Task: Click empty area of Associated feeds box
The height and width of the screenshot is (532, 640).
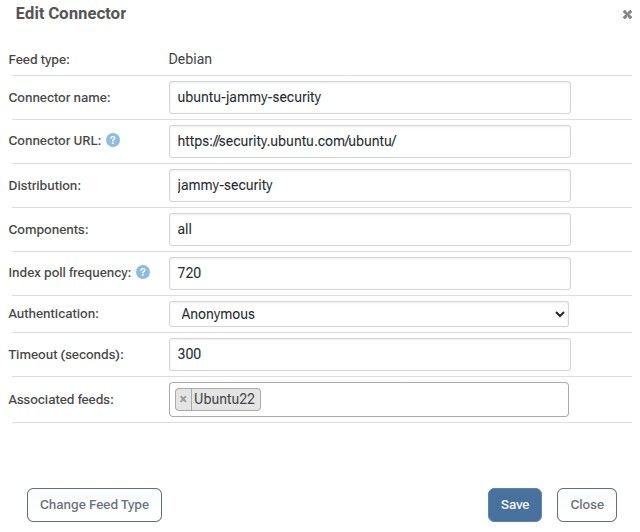Action: pos(412,399)
